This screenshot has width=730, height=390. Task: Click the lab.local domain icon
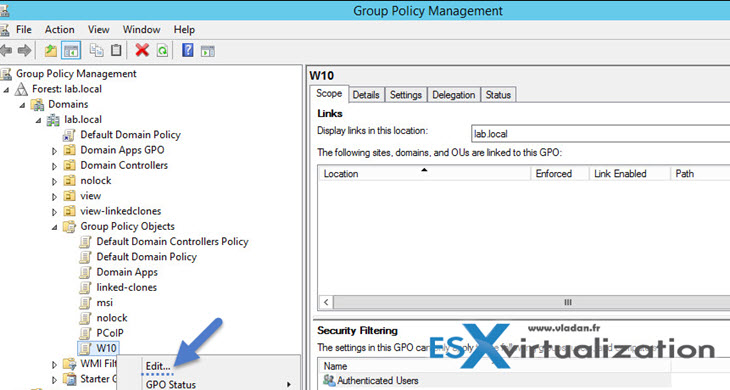[x=53, y=120]
